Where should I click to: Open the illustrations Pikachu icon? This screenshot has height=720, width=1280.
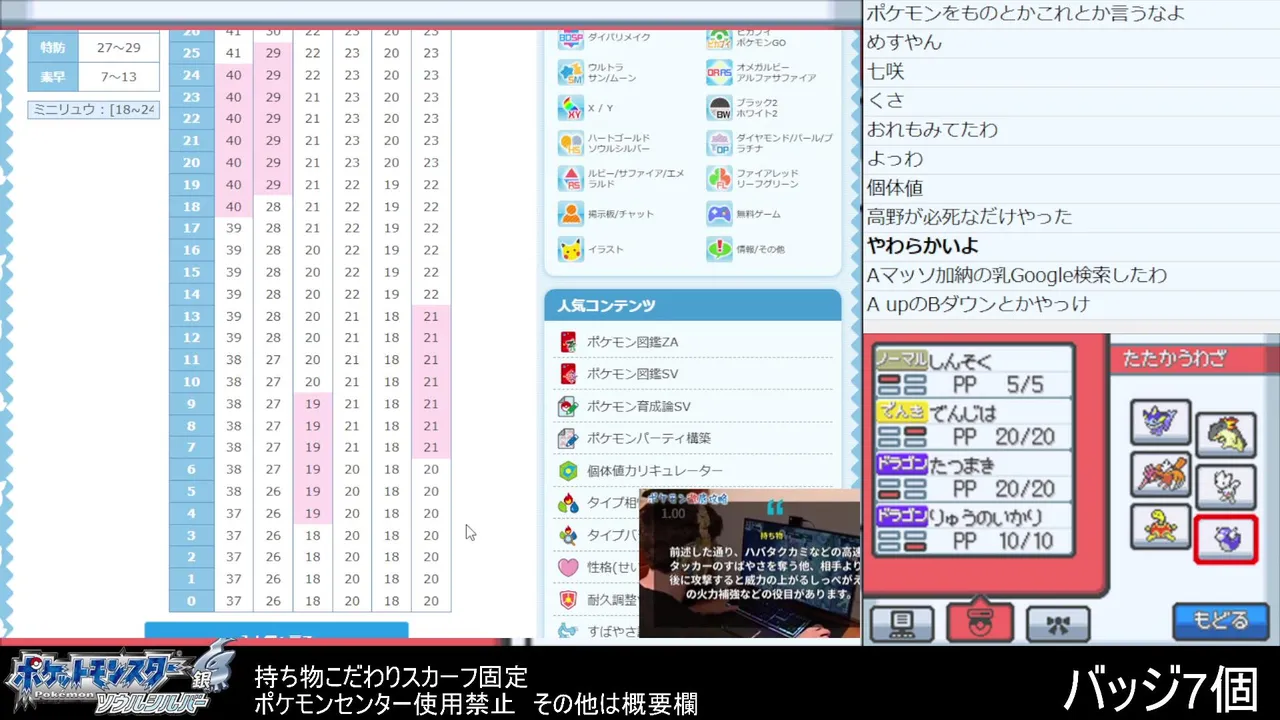[571, 249]
